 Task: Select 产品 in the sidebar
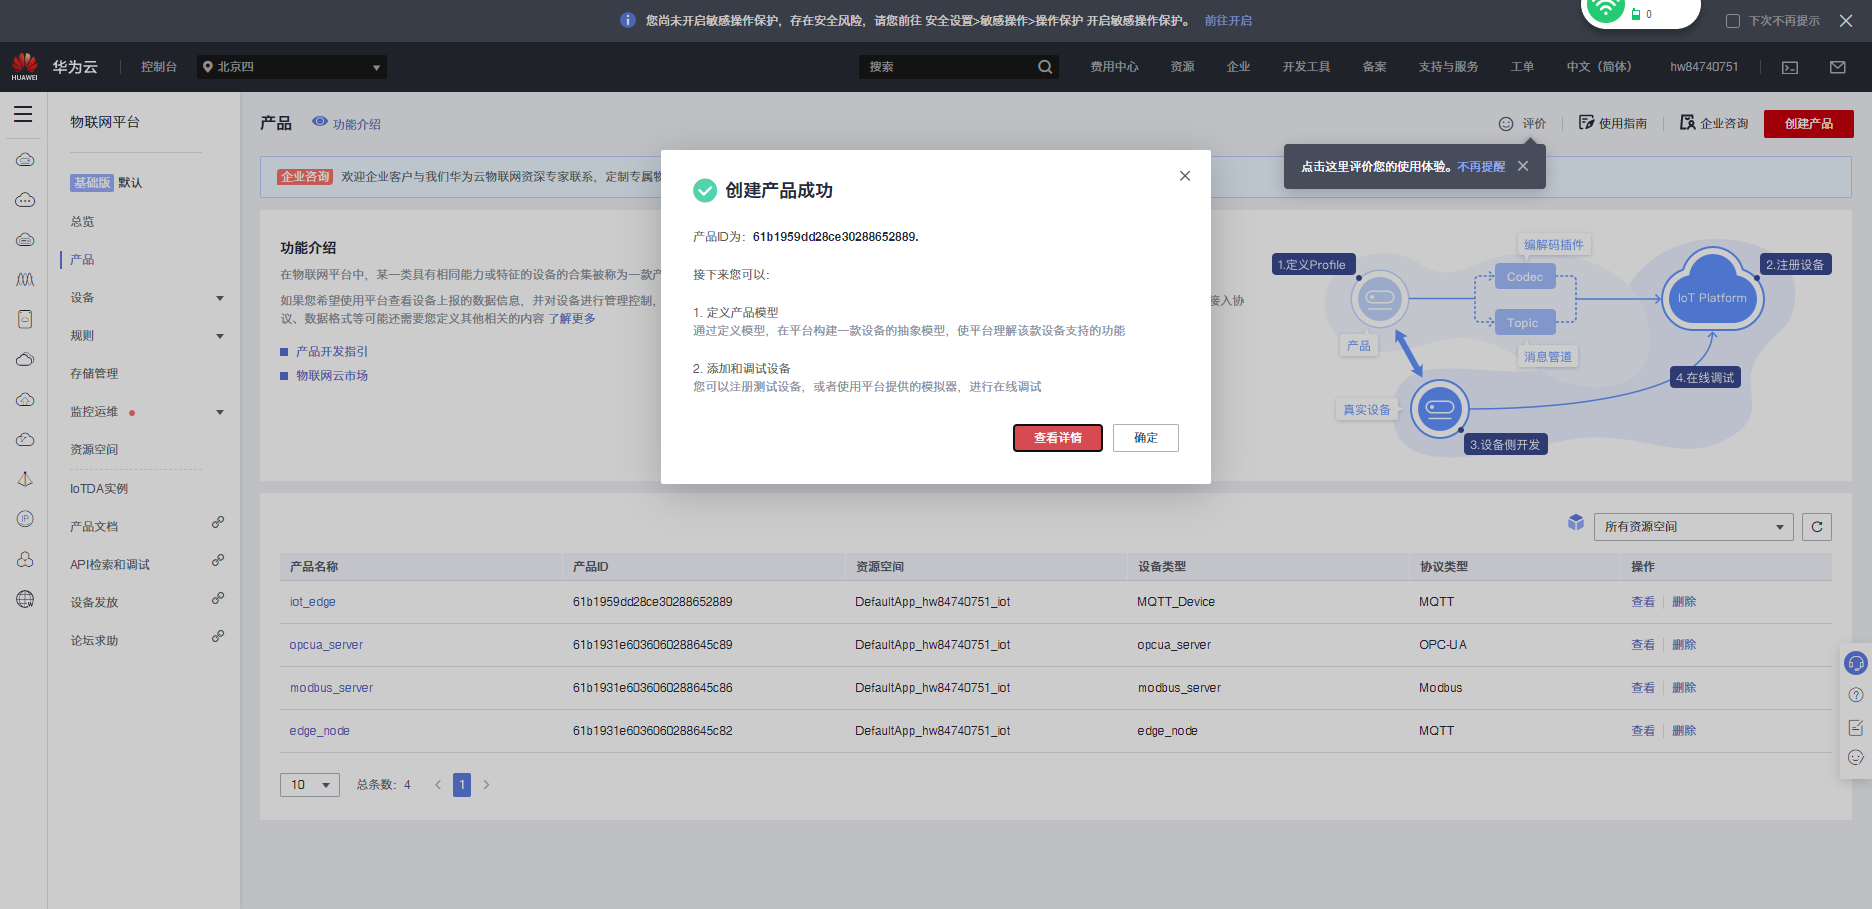coord(82,260)
